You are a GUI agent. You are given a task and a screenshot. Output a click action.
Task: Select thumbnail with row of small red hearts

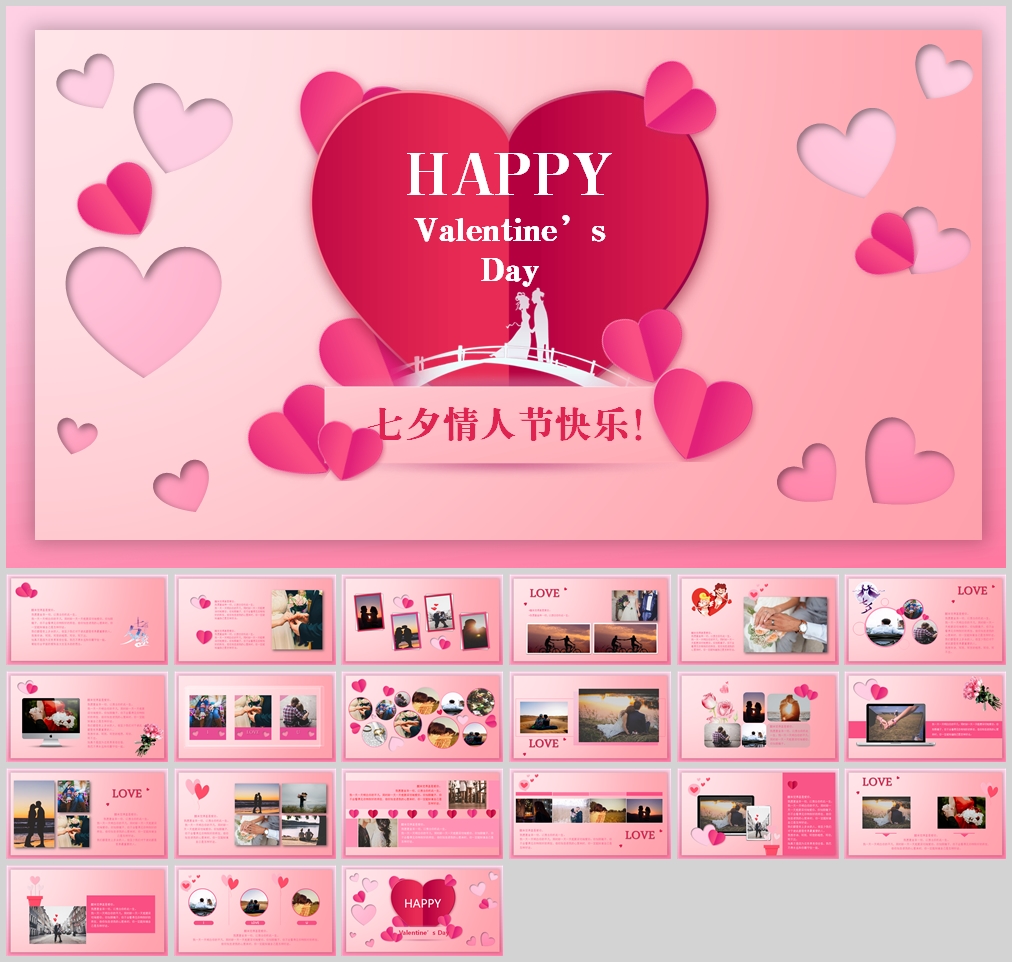pos(422,813)
